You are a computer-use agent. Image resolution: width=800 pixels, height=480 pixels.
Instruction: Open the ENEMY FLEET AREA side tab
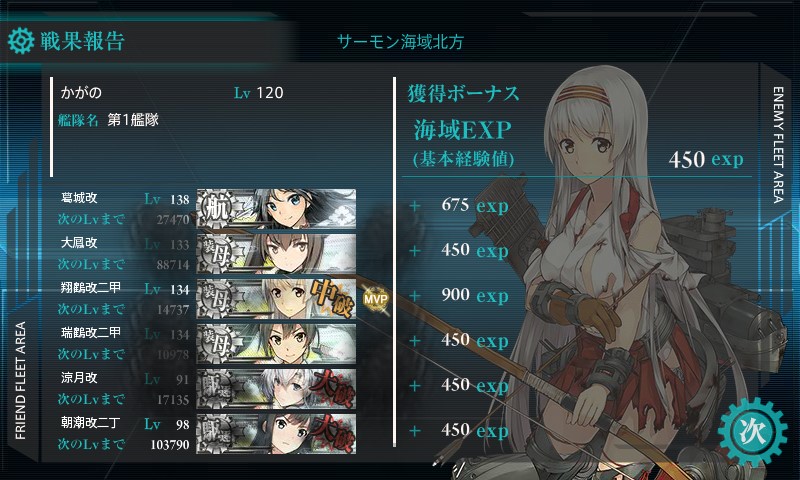coord(778,145)
